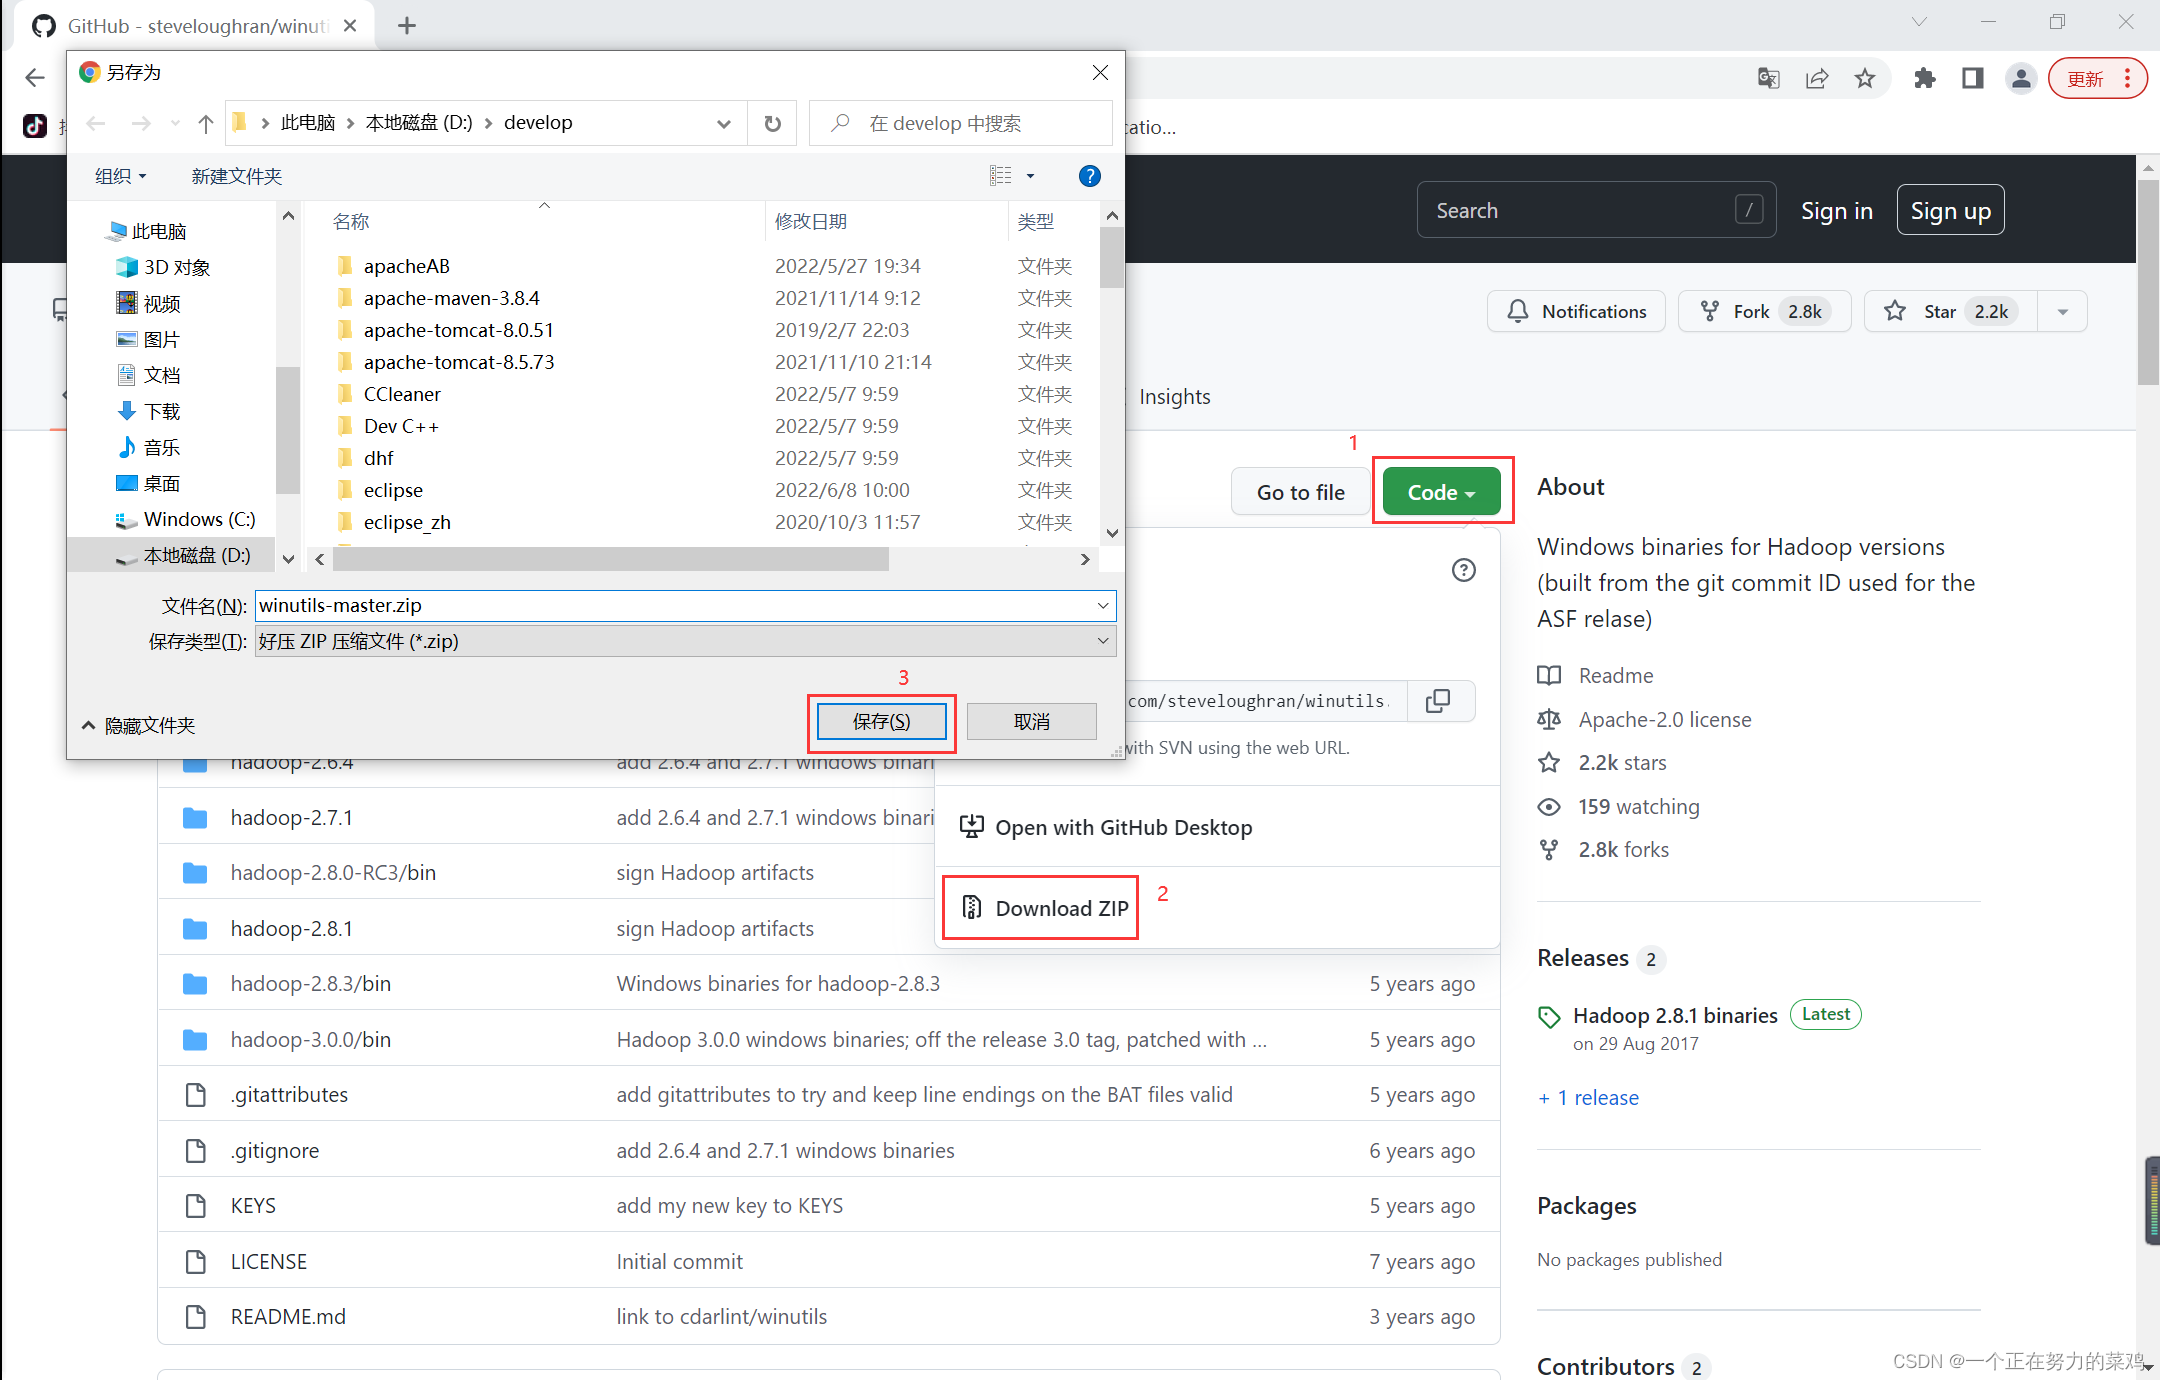
Task: Close the GitHub winutils browser tab
Action: 350,26
